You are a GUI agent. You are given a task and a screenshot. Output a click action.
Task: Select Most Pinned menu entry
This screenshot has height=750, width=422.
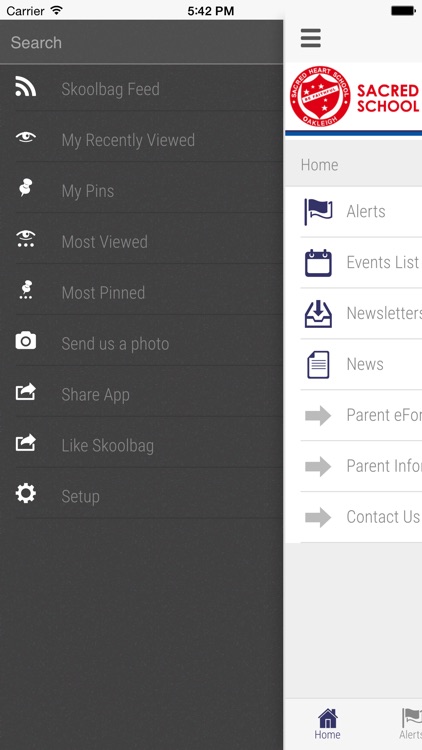[142, 293]
